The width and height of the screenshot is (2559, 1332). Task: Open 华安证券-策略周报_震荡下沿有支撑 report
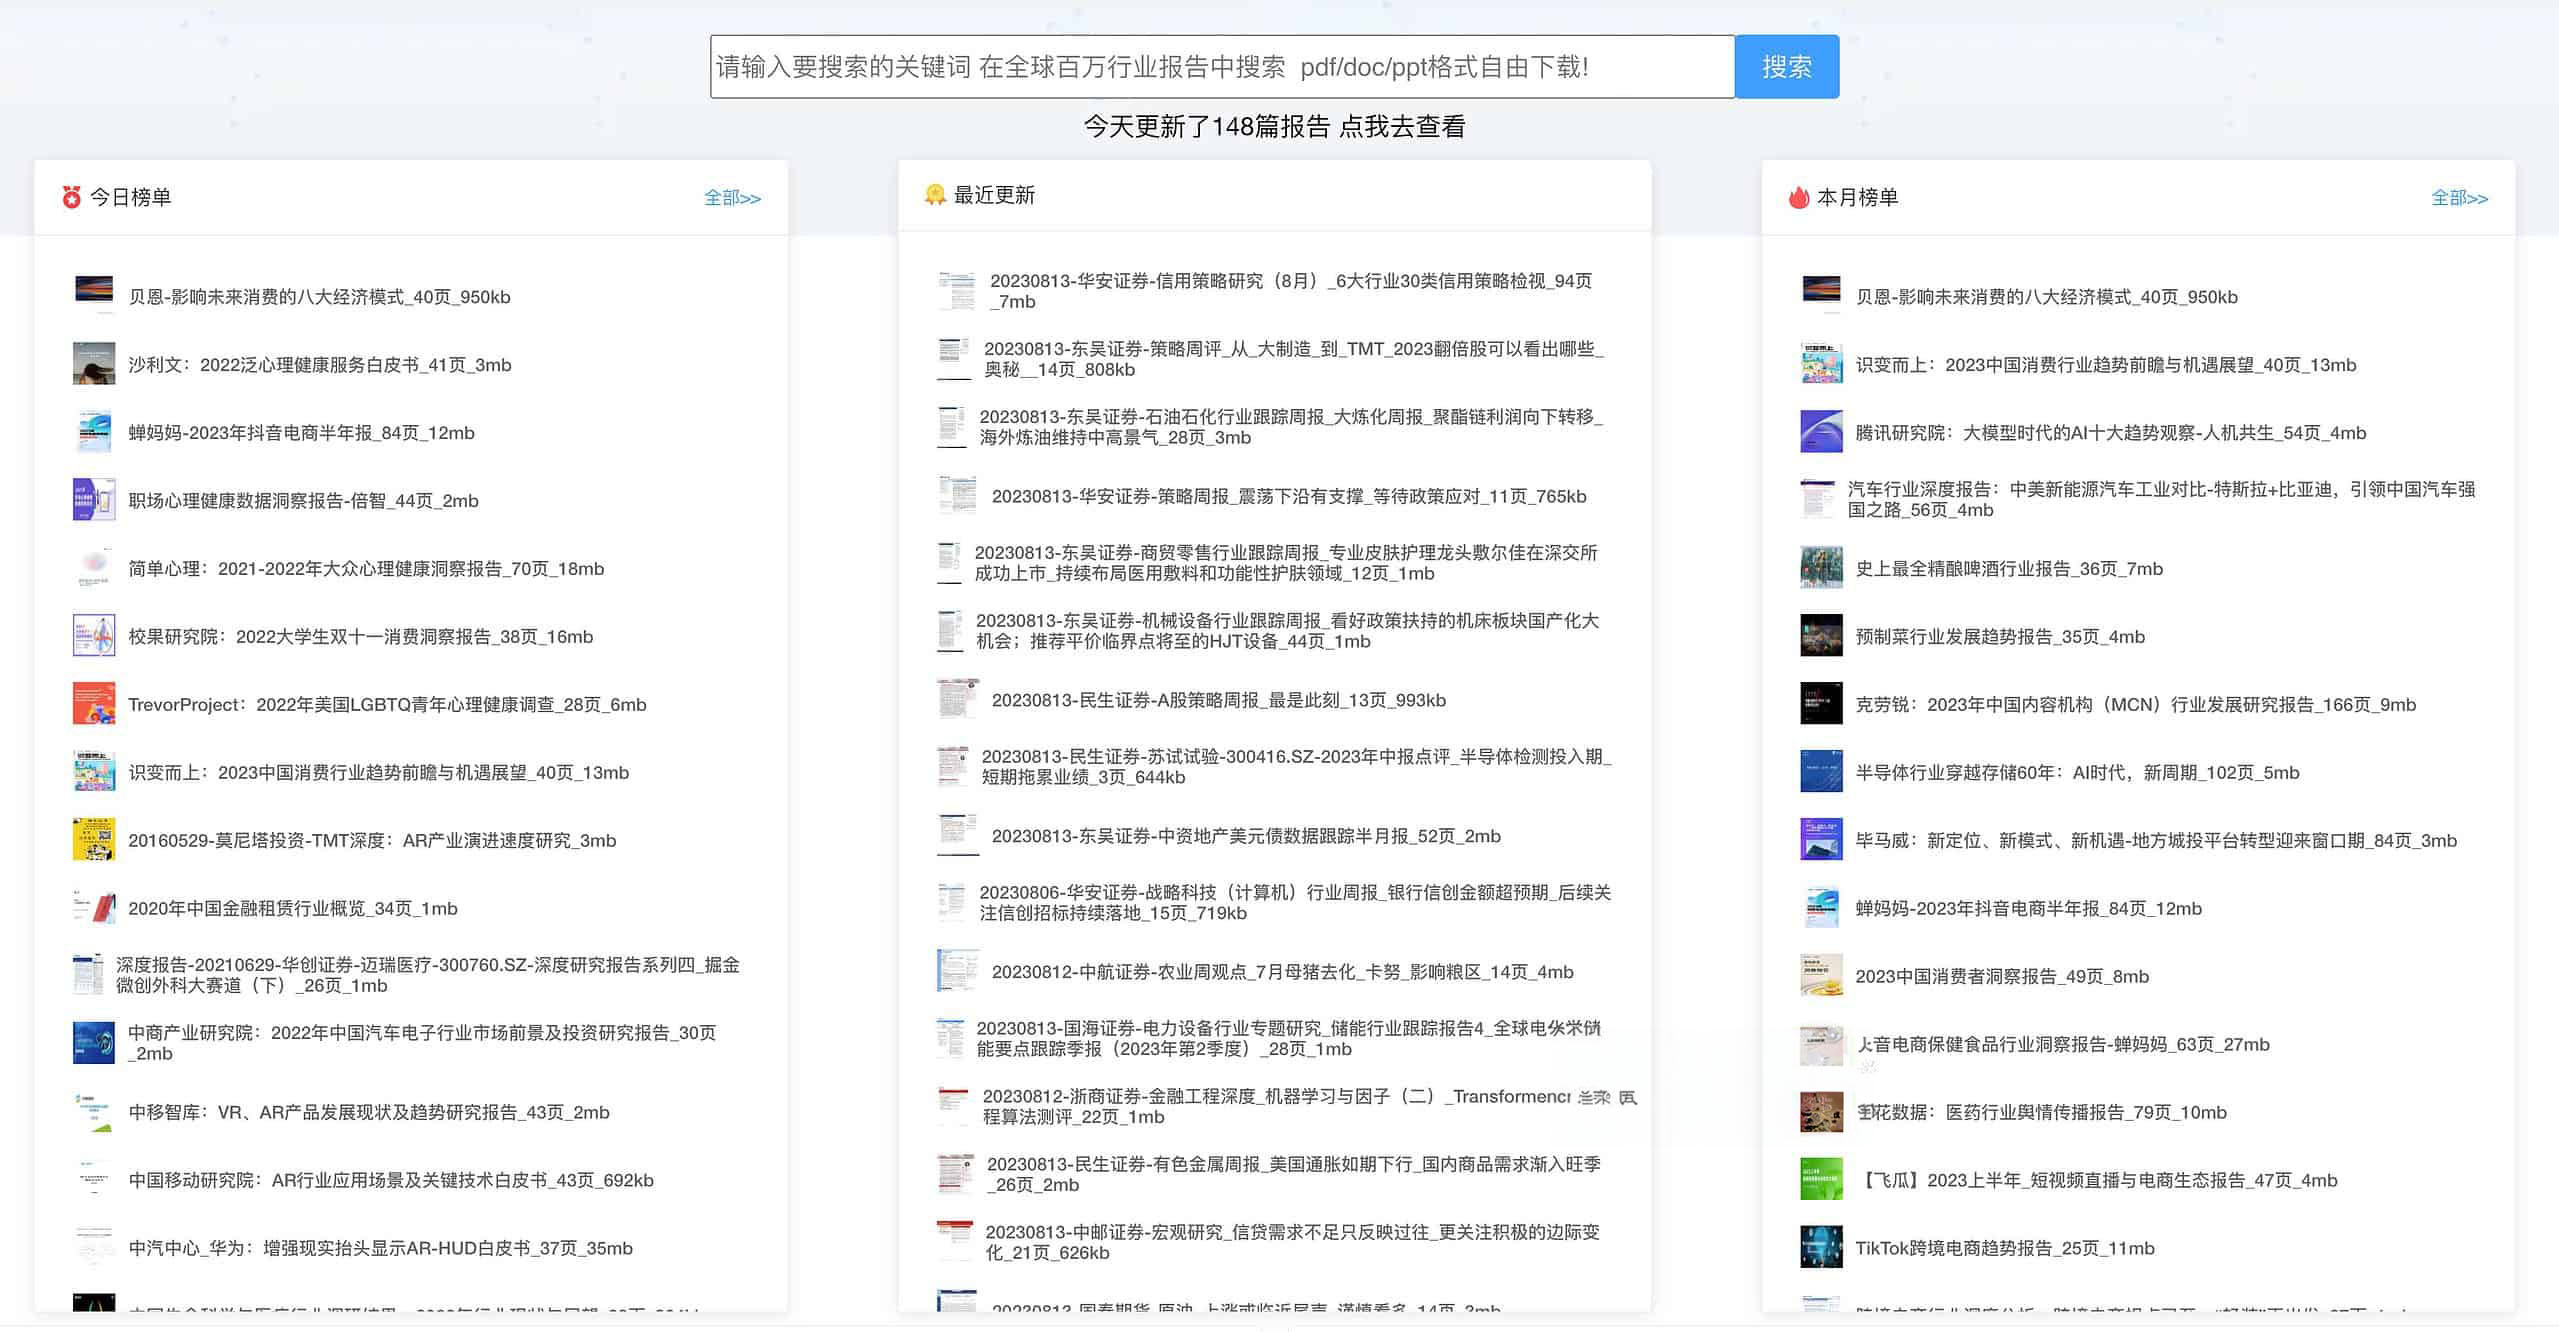coord(1289,497)
